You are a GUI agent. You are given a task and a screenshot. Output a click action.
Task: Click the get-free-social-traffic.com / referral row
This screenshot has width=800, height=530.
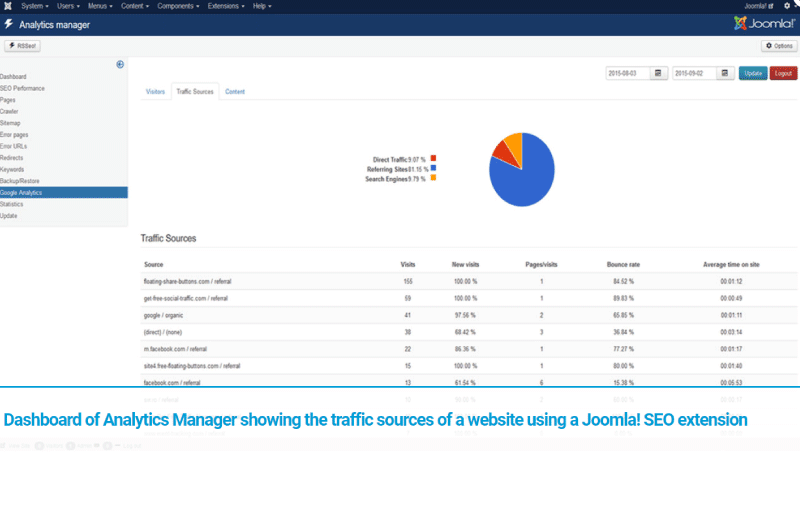(469, 298)
